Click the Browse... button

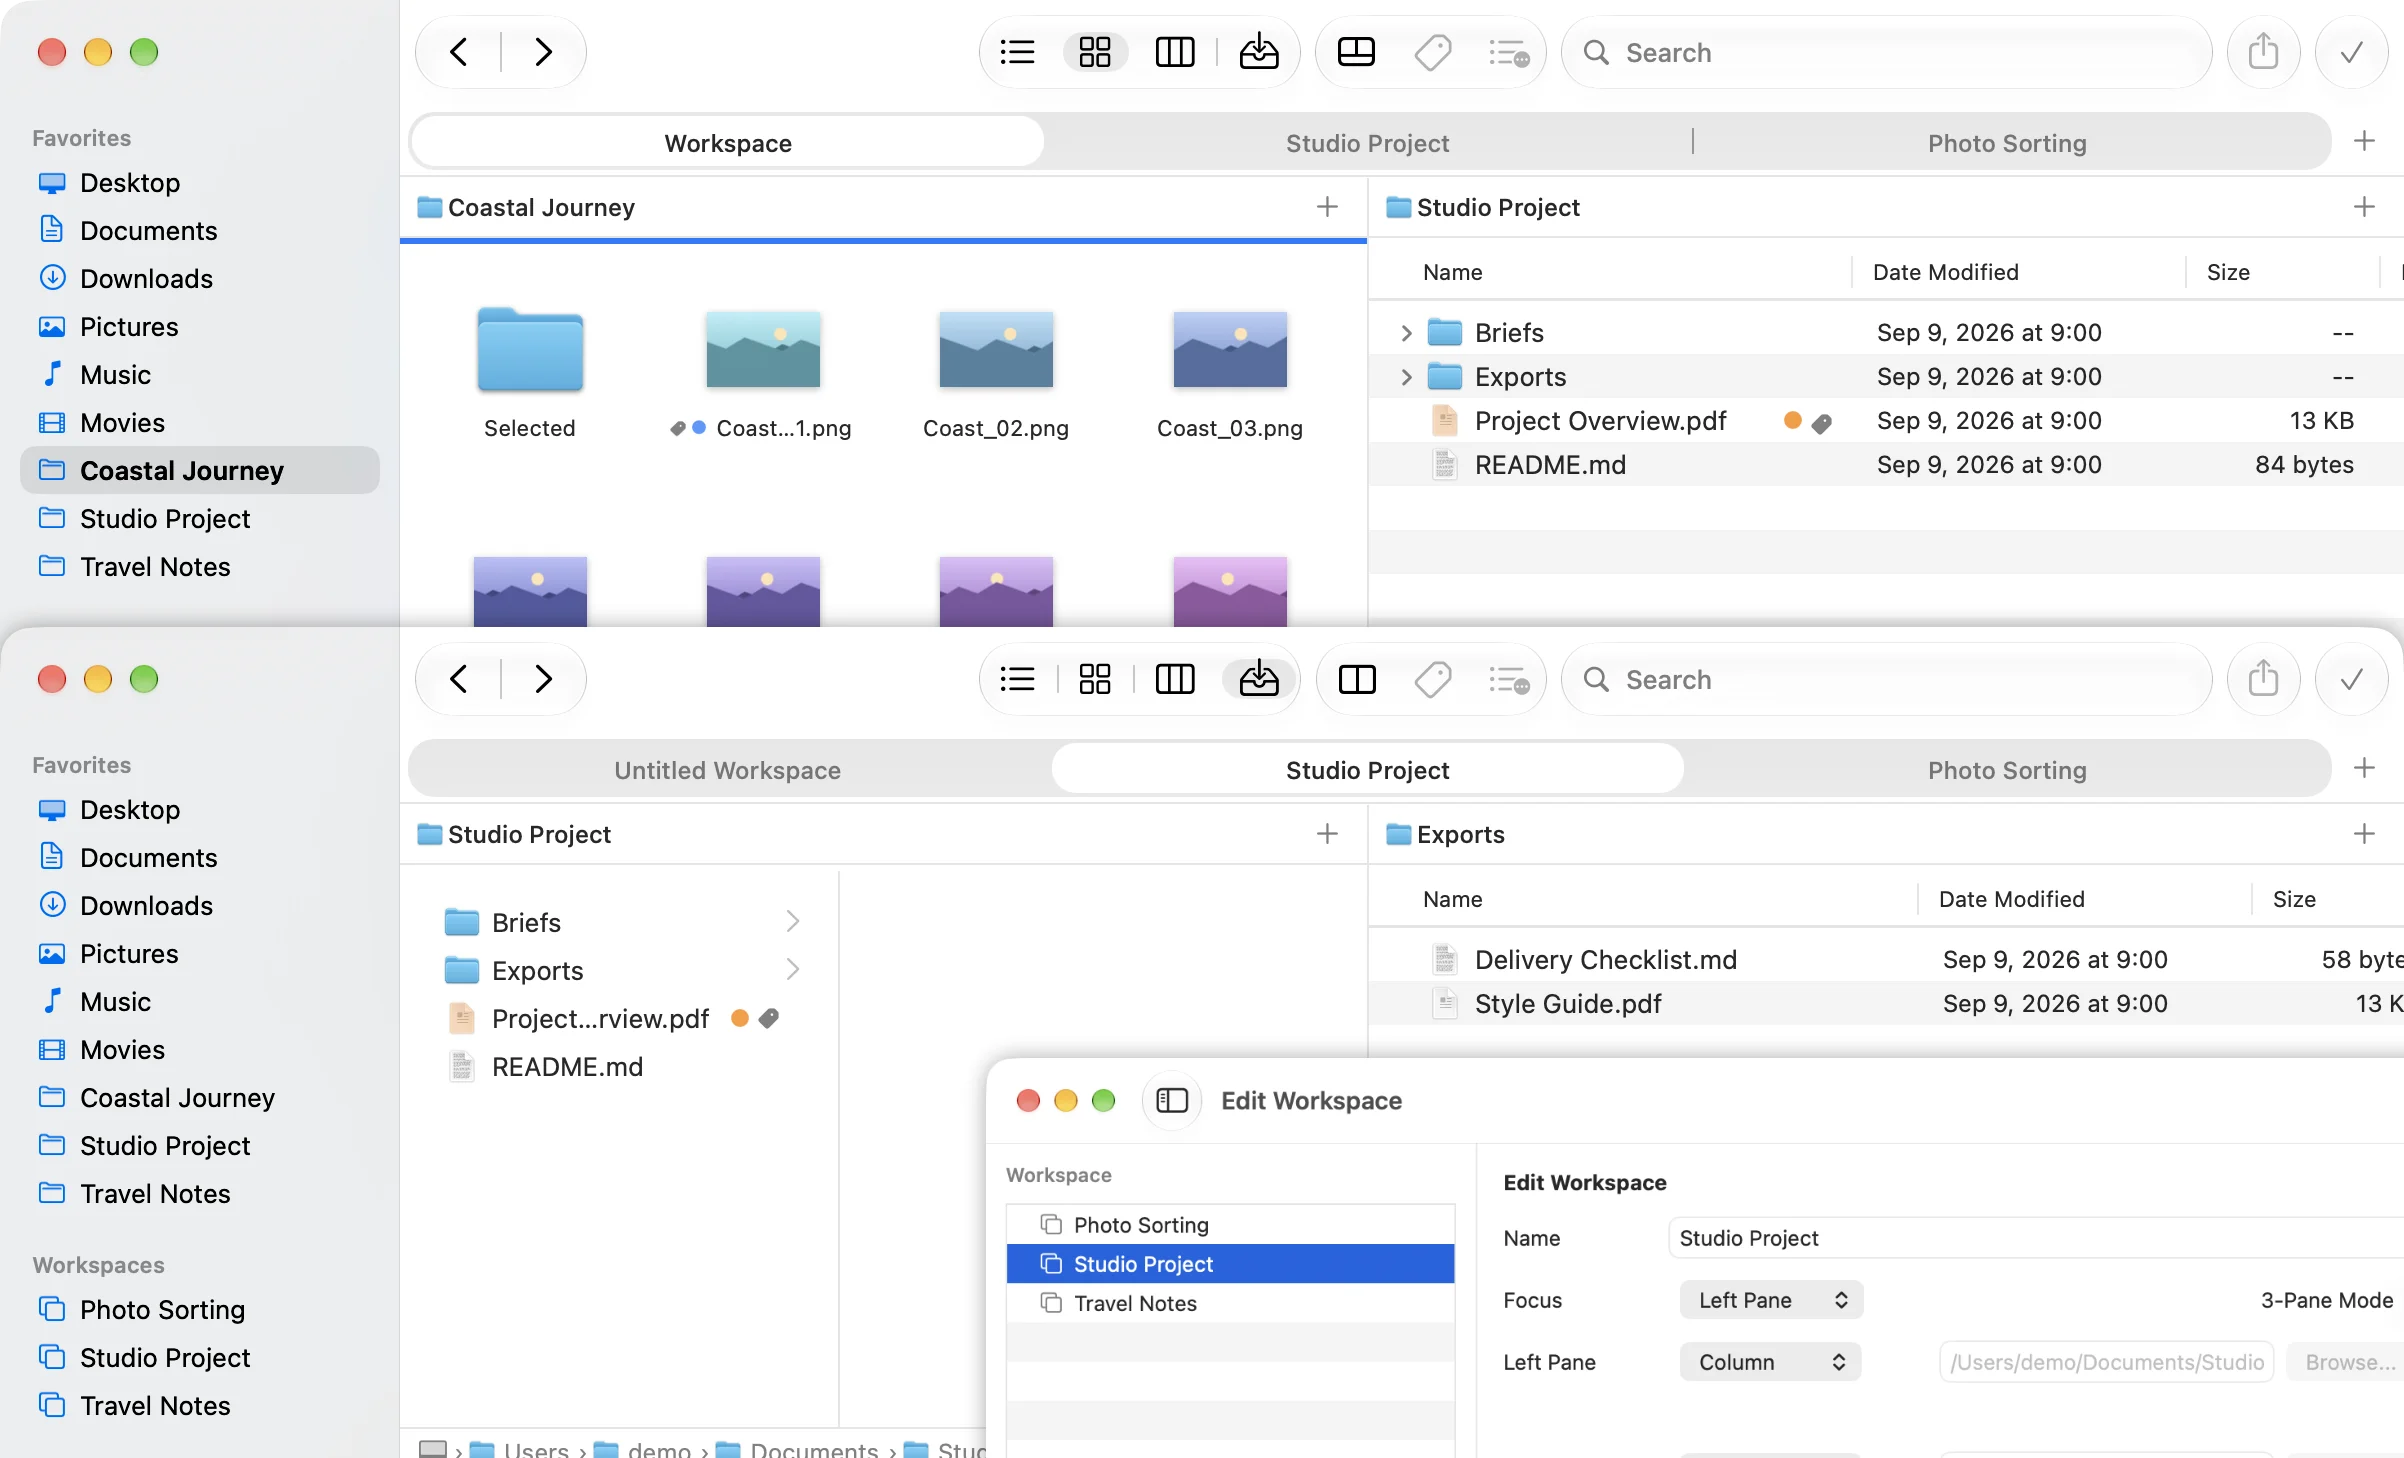click(2346, 1362)
